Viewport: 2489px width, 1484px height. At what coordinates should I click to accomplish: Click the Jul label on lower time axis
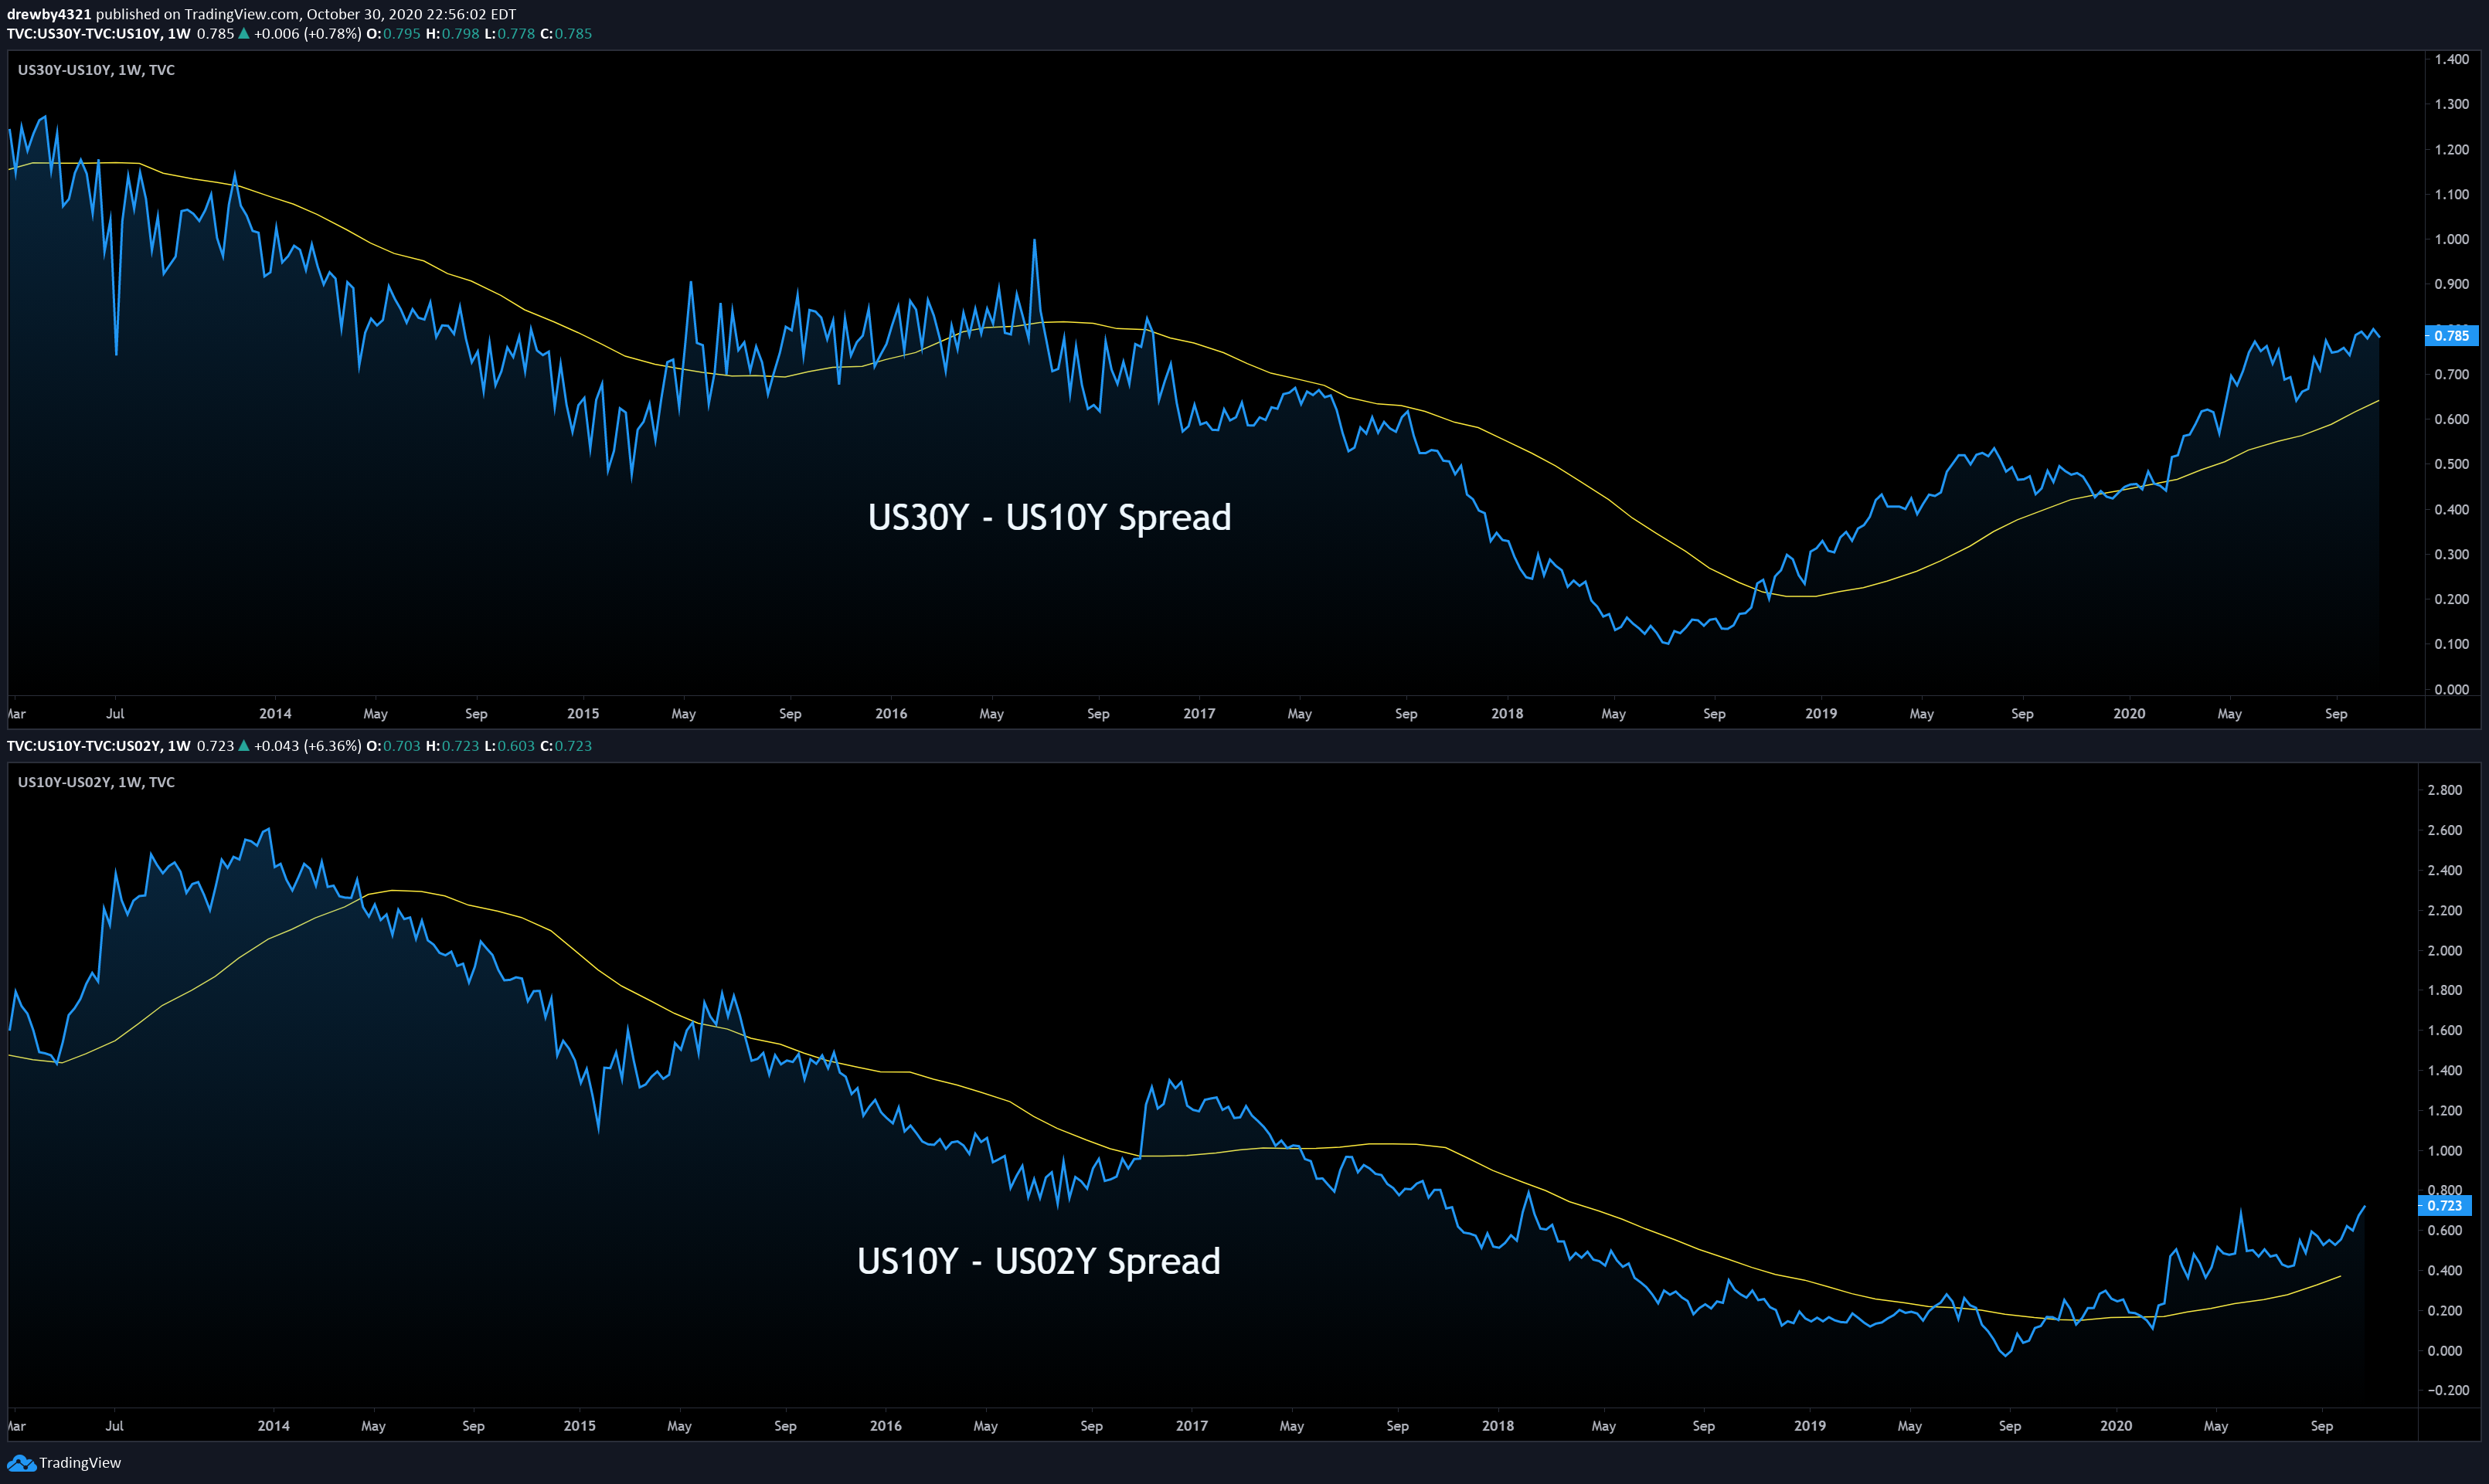[x=115, y=1426]
